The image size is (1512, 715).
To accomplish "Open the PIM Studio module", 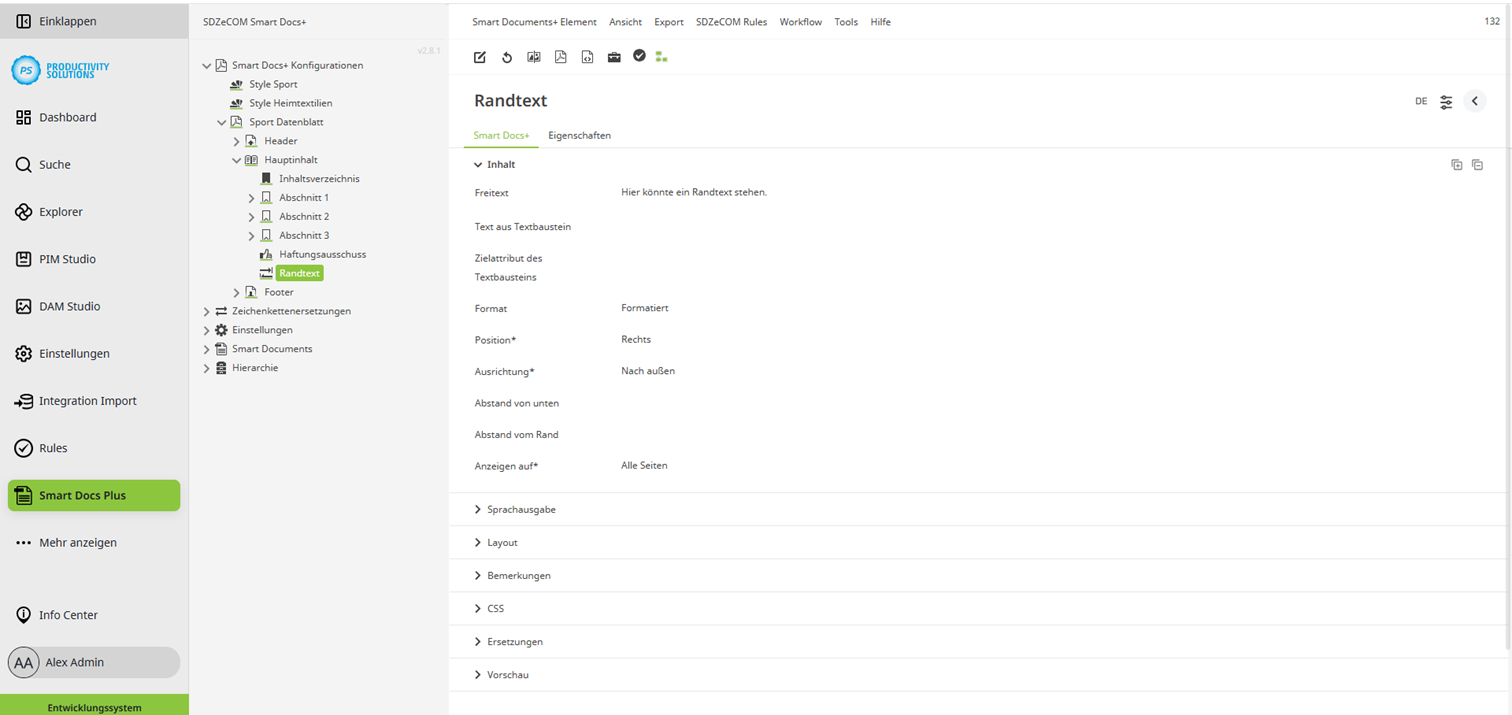I will click(68, 259).
